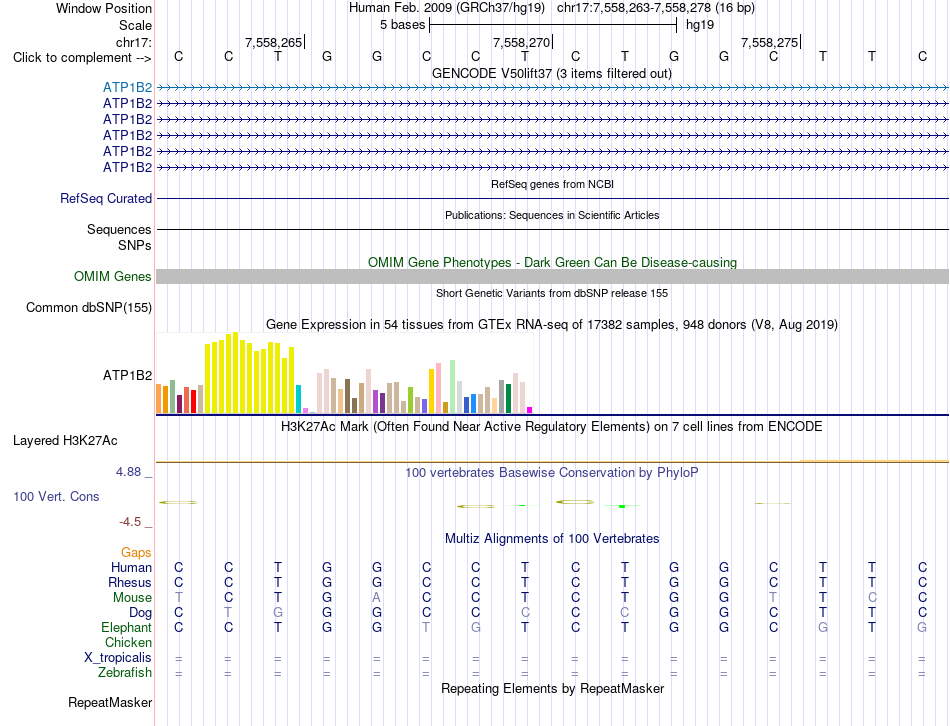Click the 7,558,275 position marker

tap(770, 42)
